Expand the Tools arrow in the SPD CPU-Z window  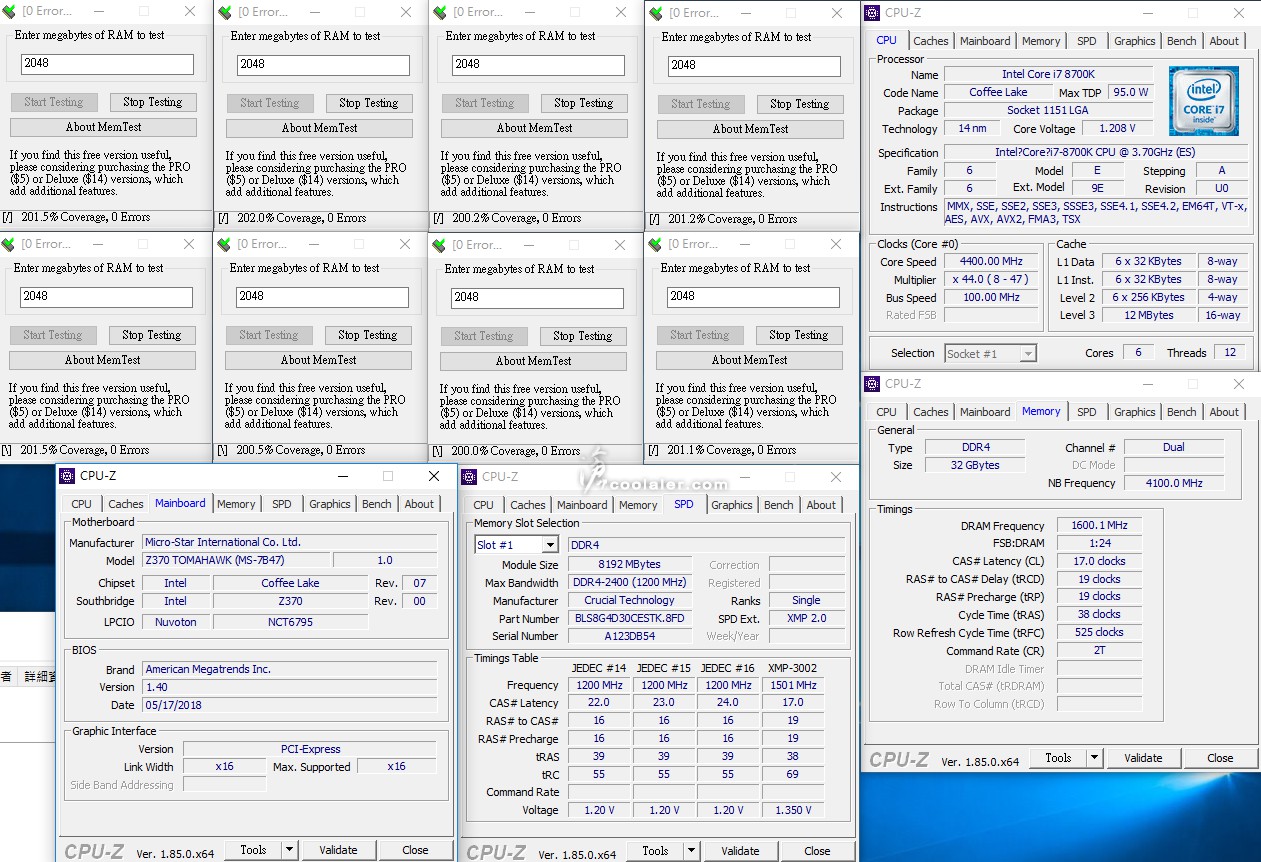click(691, 851)
